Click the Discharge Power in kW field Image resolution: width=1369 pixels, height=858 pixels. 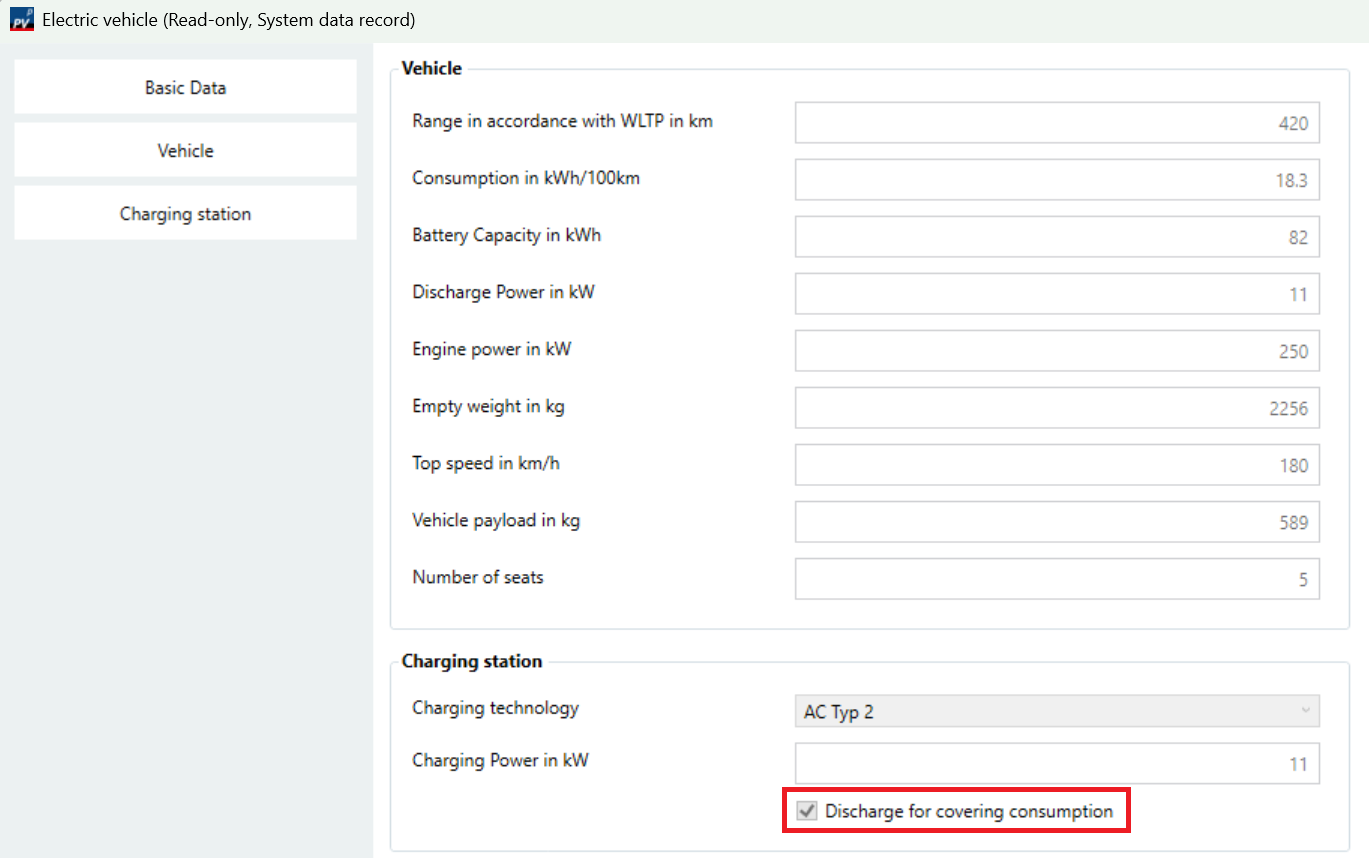(x=1057, y=294)
